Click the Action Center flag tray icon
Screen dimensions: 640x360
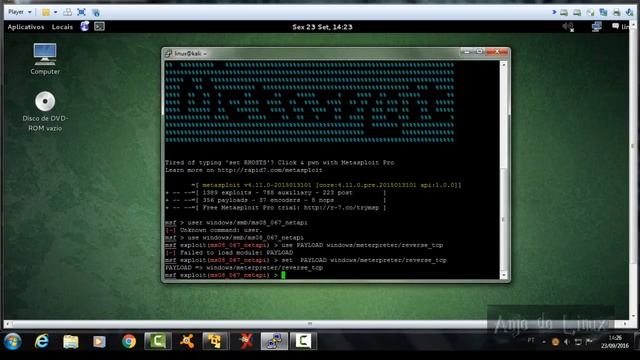[x=589, y=342]
